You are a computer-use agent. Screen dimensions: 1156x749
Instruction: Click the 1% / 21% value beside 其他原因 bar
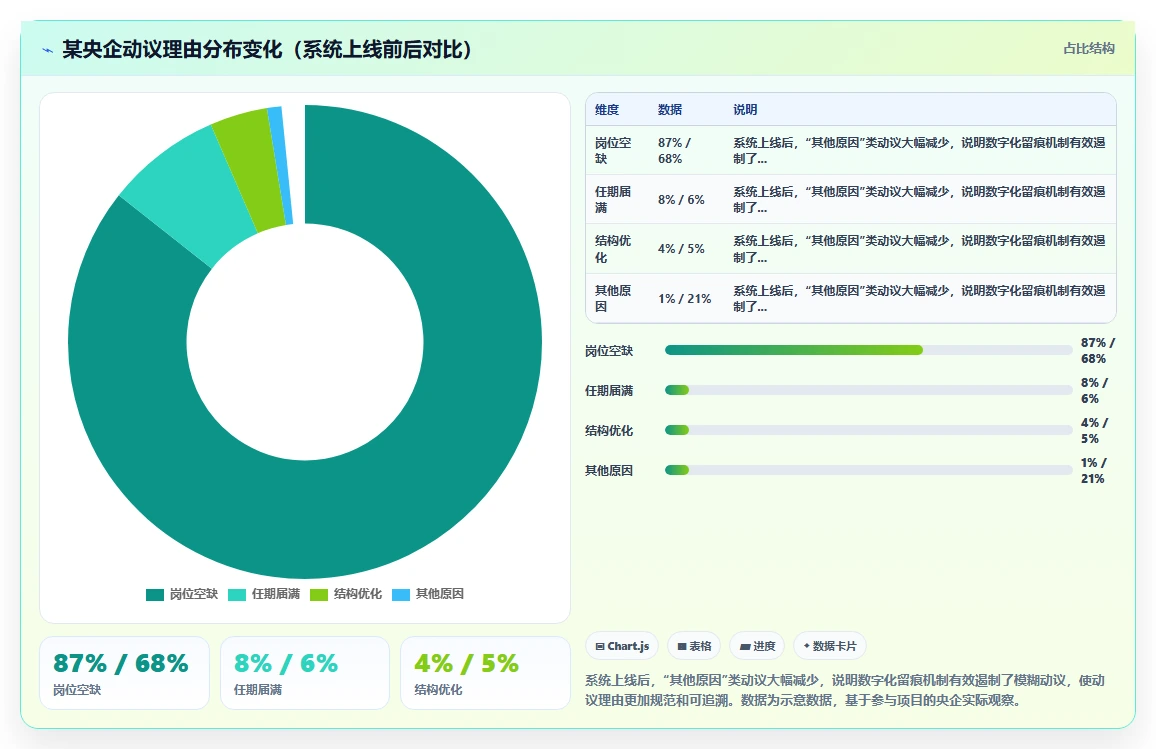pyautogui.click(x=1093, y=470)
